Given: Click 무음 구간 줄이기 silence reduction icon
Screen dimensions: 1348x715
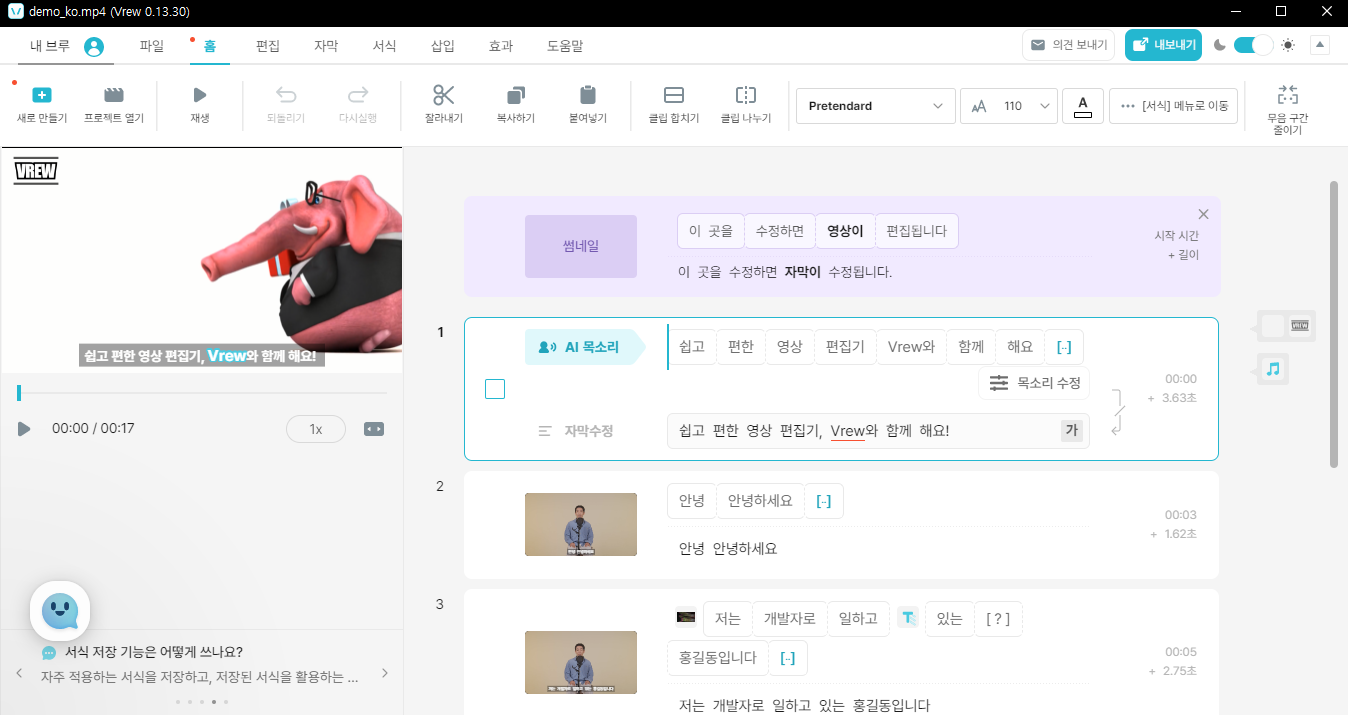Looking at the screenshot, I should pyautogui.click(x=1288, y=95).
